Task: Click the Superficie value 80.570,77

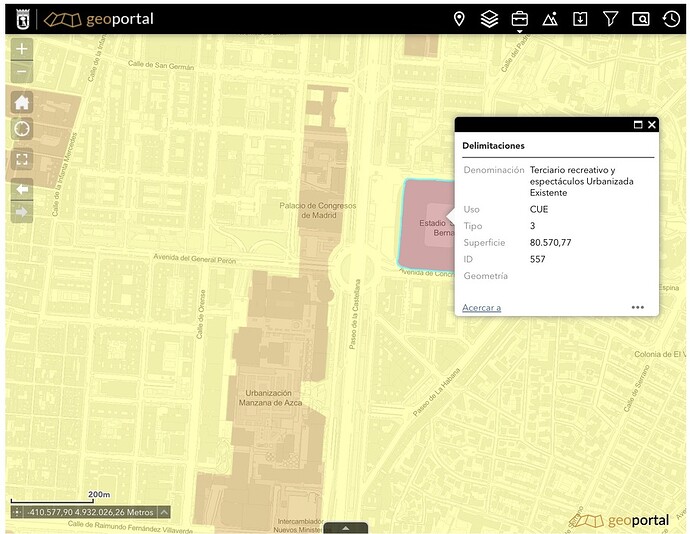Action: (x=551, y=243)
